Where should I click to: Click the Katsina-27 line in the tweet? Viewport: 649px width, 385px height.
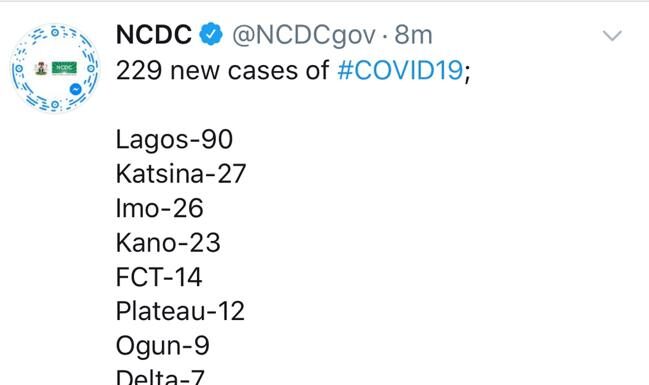[181, 173]
